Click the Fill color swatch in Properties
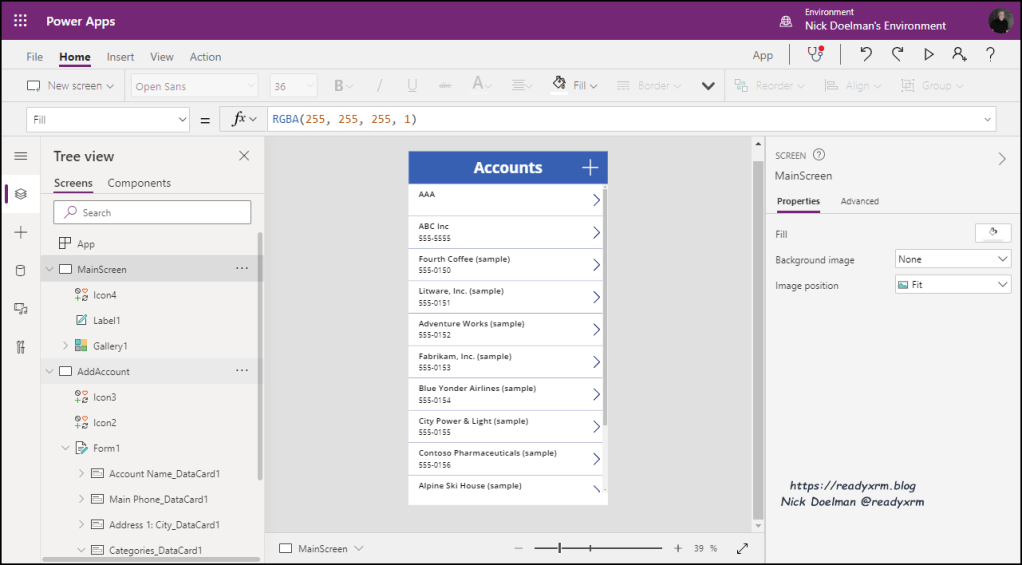1022x565 pixels. 992,233
